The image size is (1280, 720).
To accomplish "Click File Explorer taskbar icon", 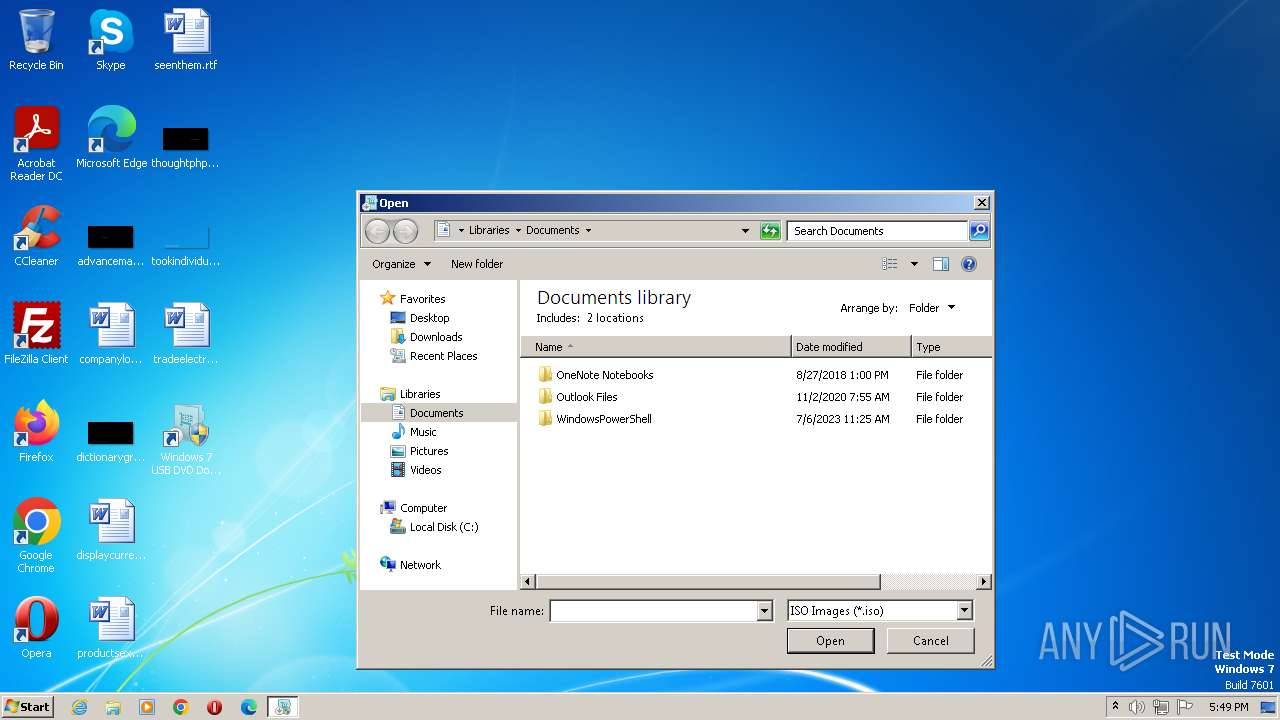I will coord(113,707).
